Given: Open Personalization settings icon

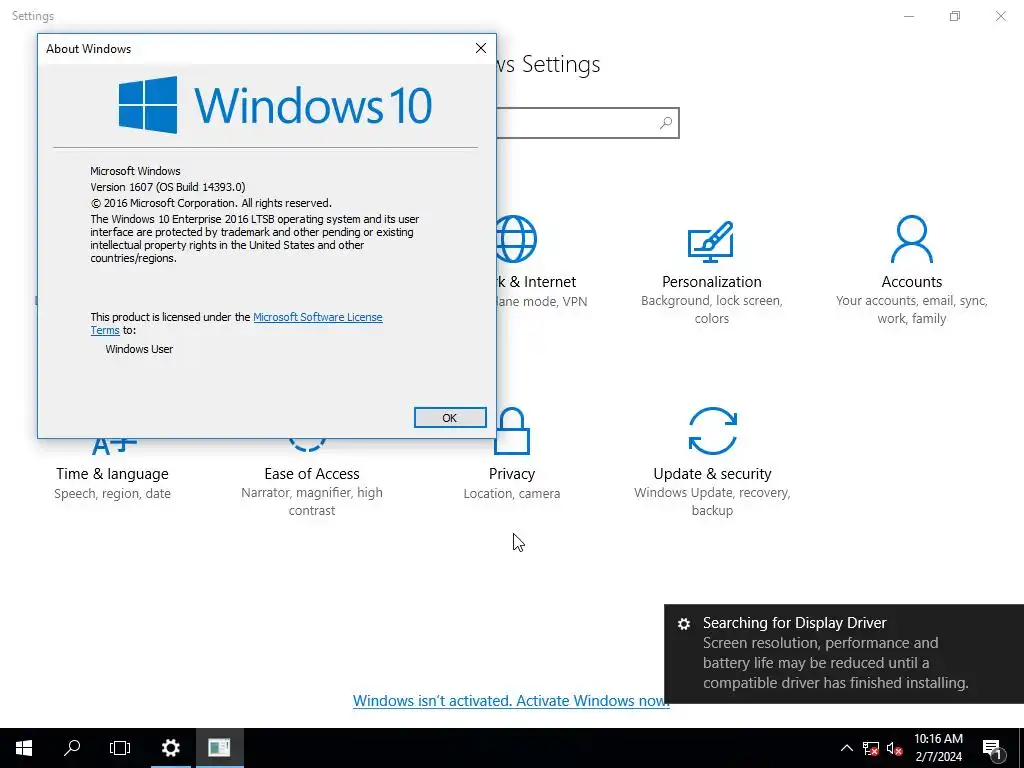Looking at the screenshot, I should 711,240.
